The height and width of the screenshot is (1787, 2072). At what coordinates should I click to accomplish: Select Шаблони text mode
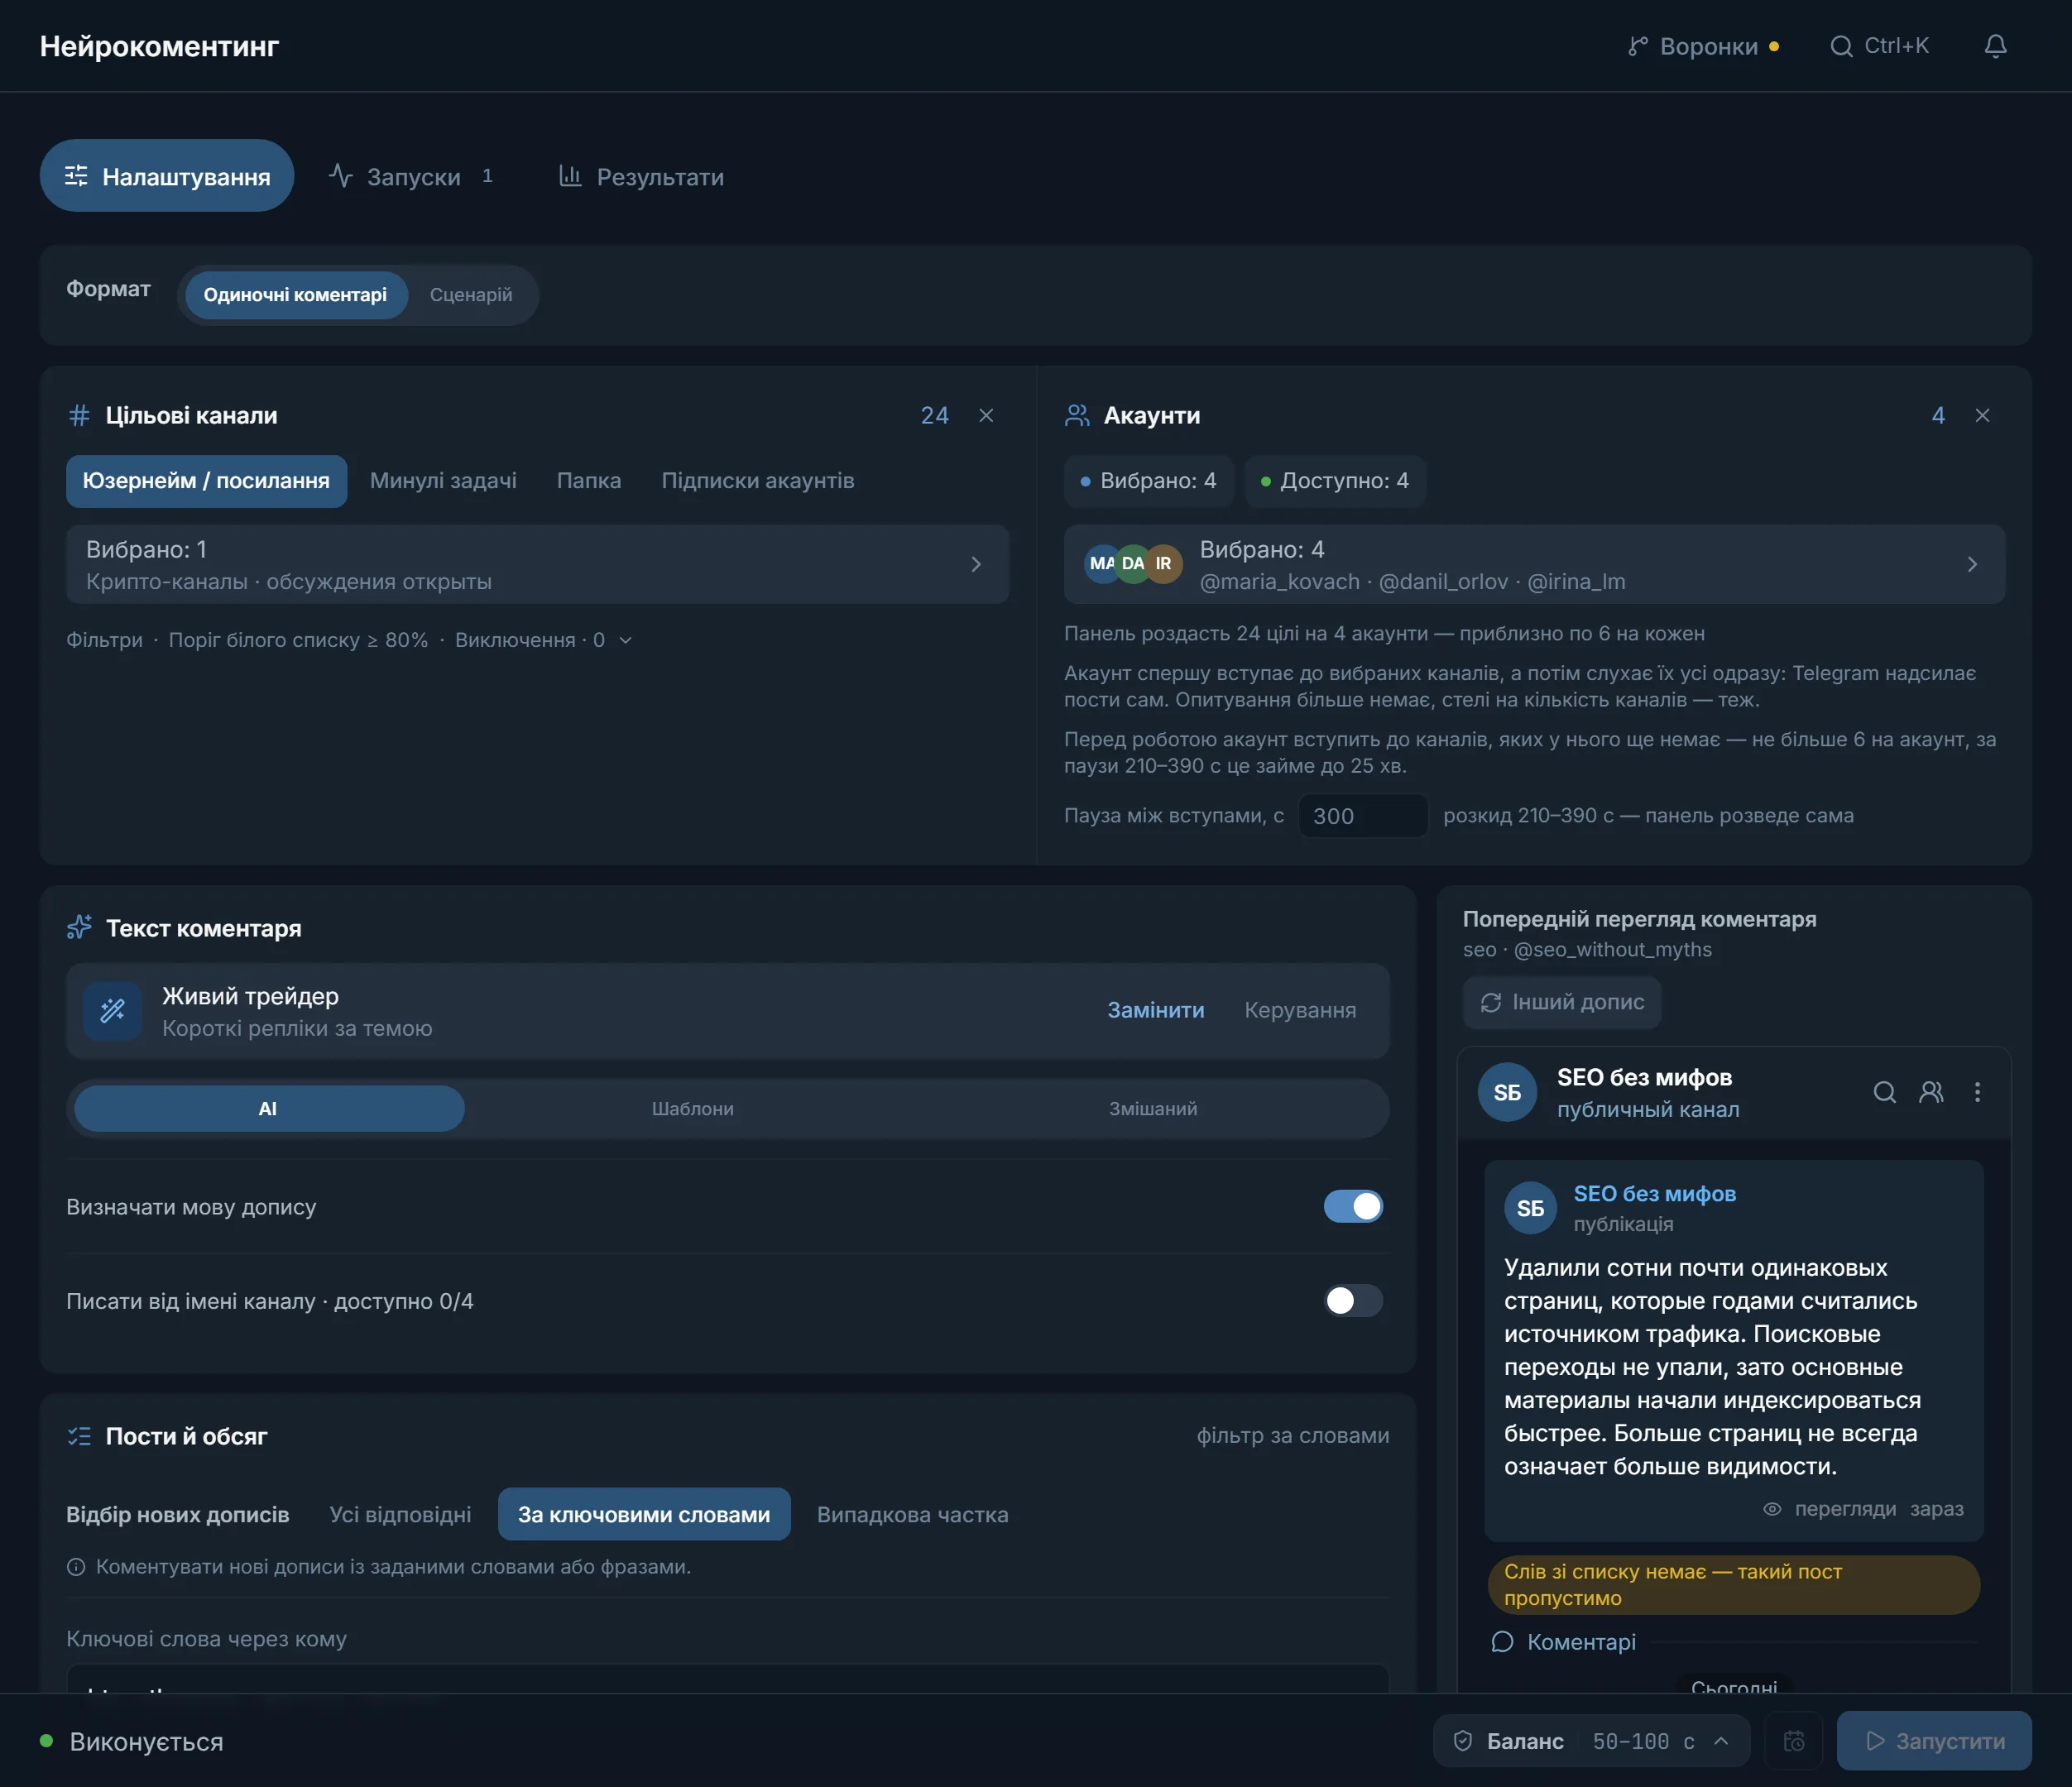click(692, 1108)
